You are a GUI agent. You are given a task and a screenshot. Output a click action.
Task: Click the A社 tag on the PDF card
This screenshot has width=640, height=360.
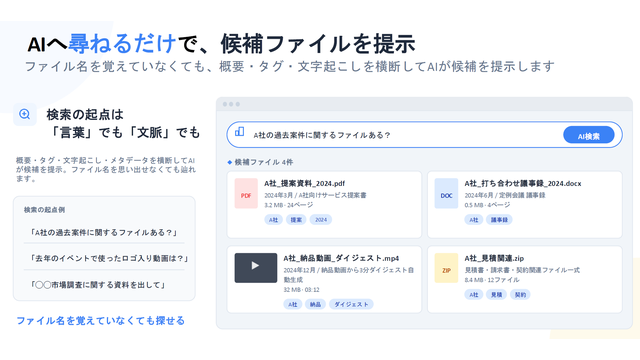click(273, 220)
